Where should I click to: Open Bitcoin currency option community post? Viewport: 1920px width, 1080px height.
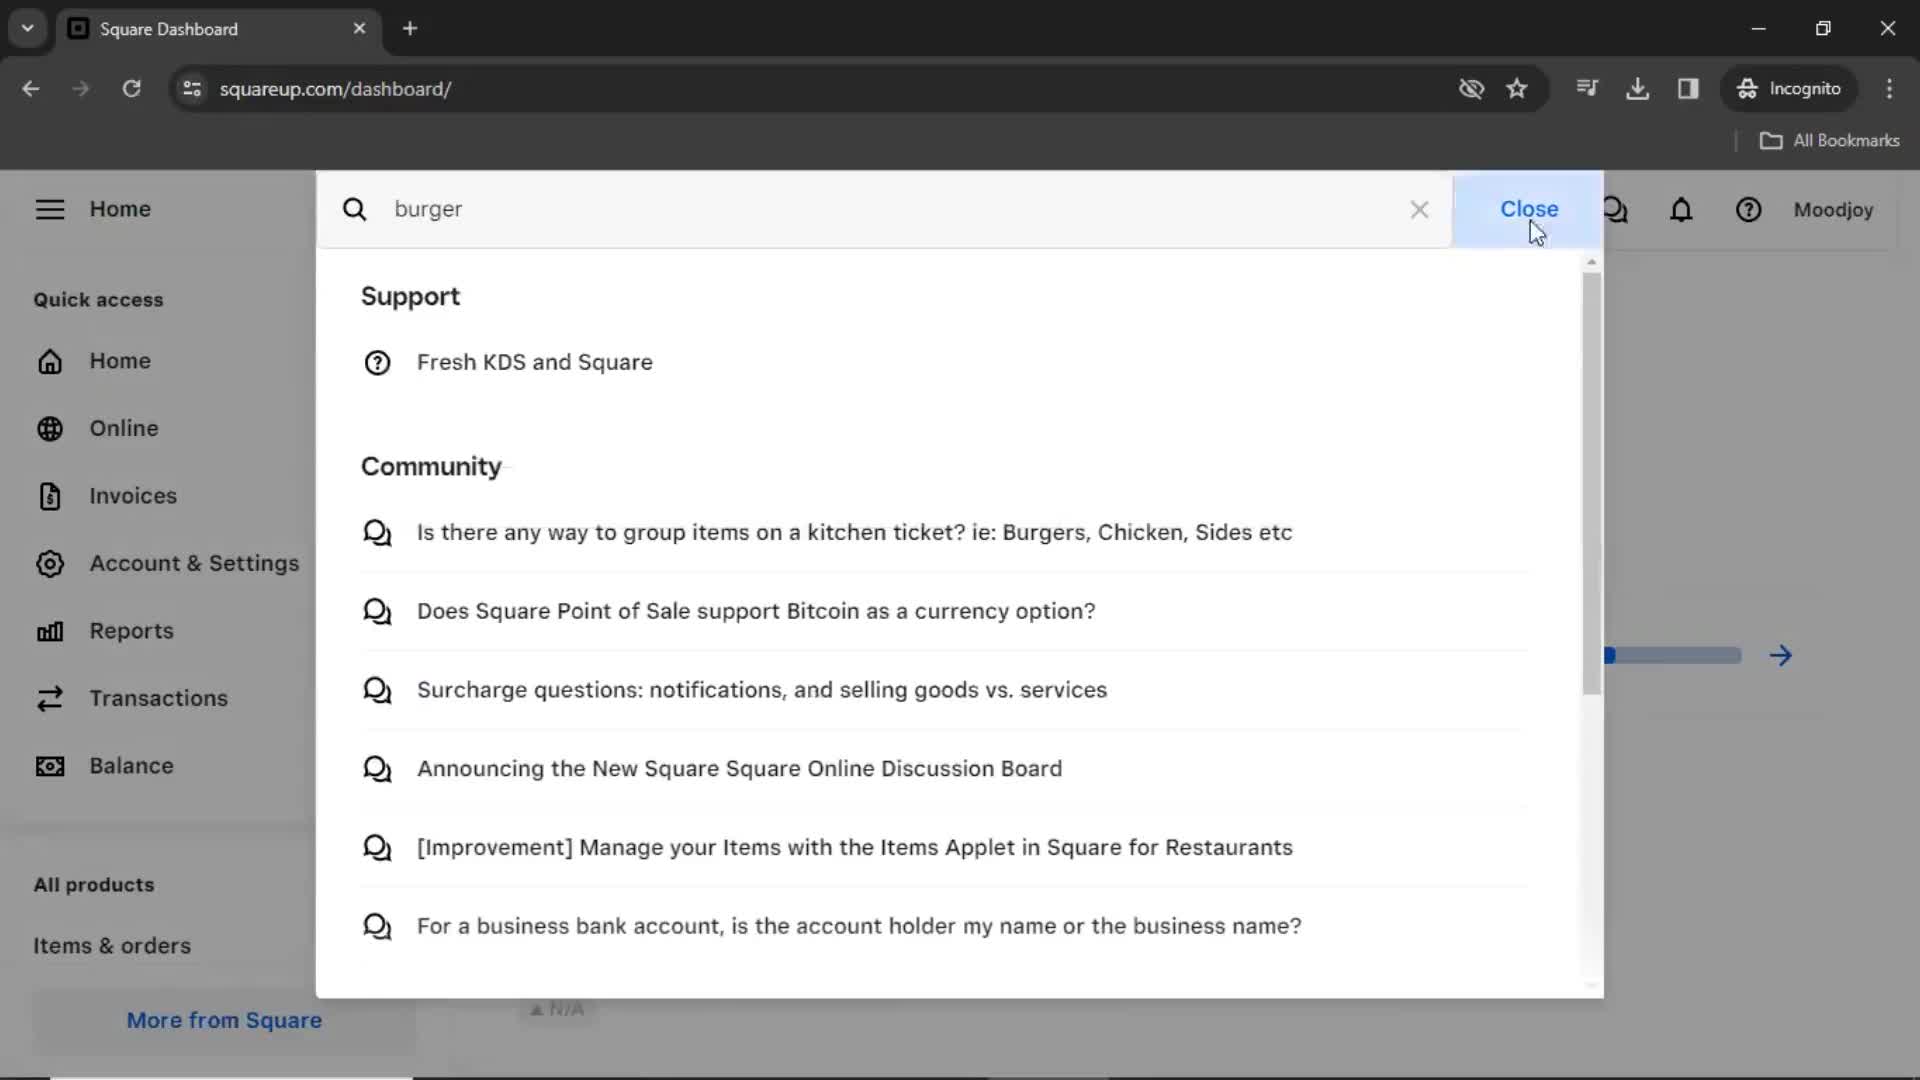[x=756, y=611]
